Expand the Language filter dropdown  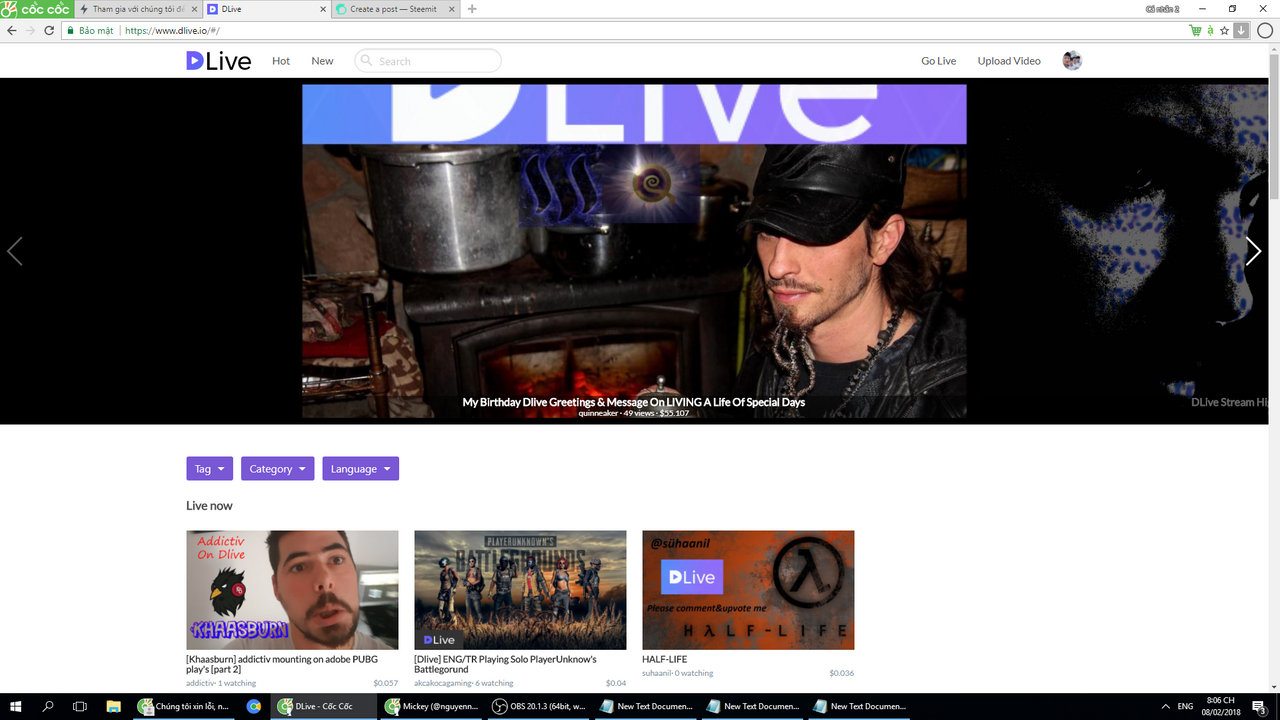pos(360,468)
